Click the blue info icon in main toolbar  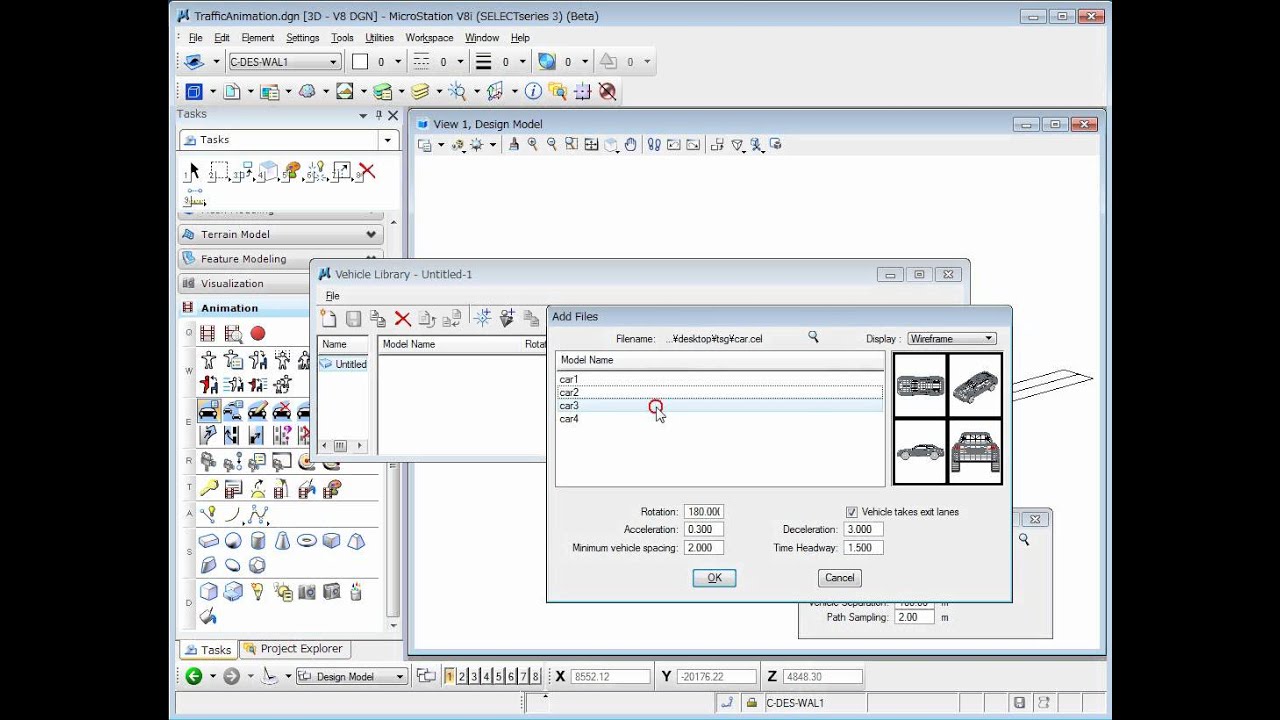click(x=533, y=91)
